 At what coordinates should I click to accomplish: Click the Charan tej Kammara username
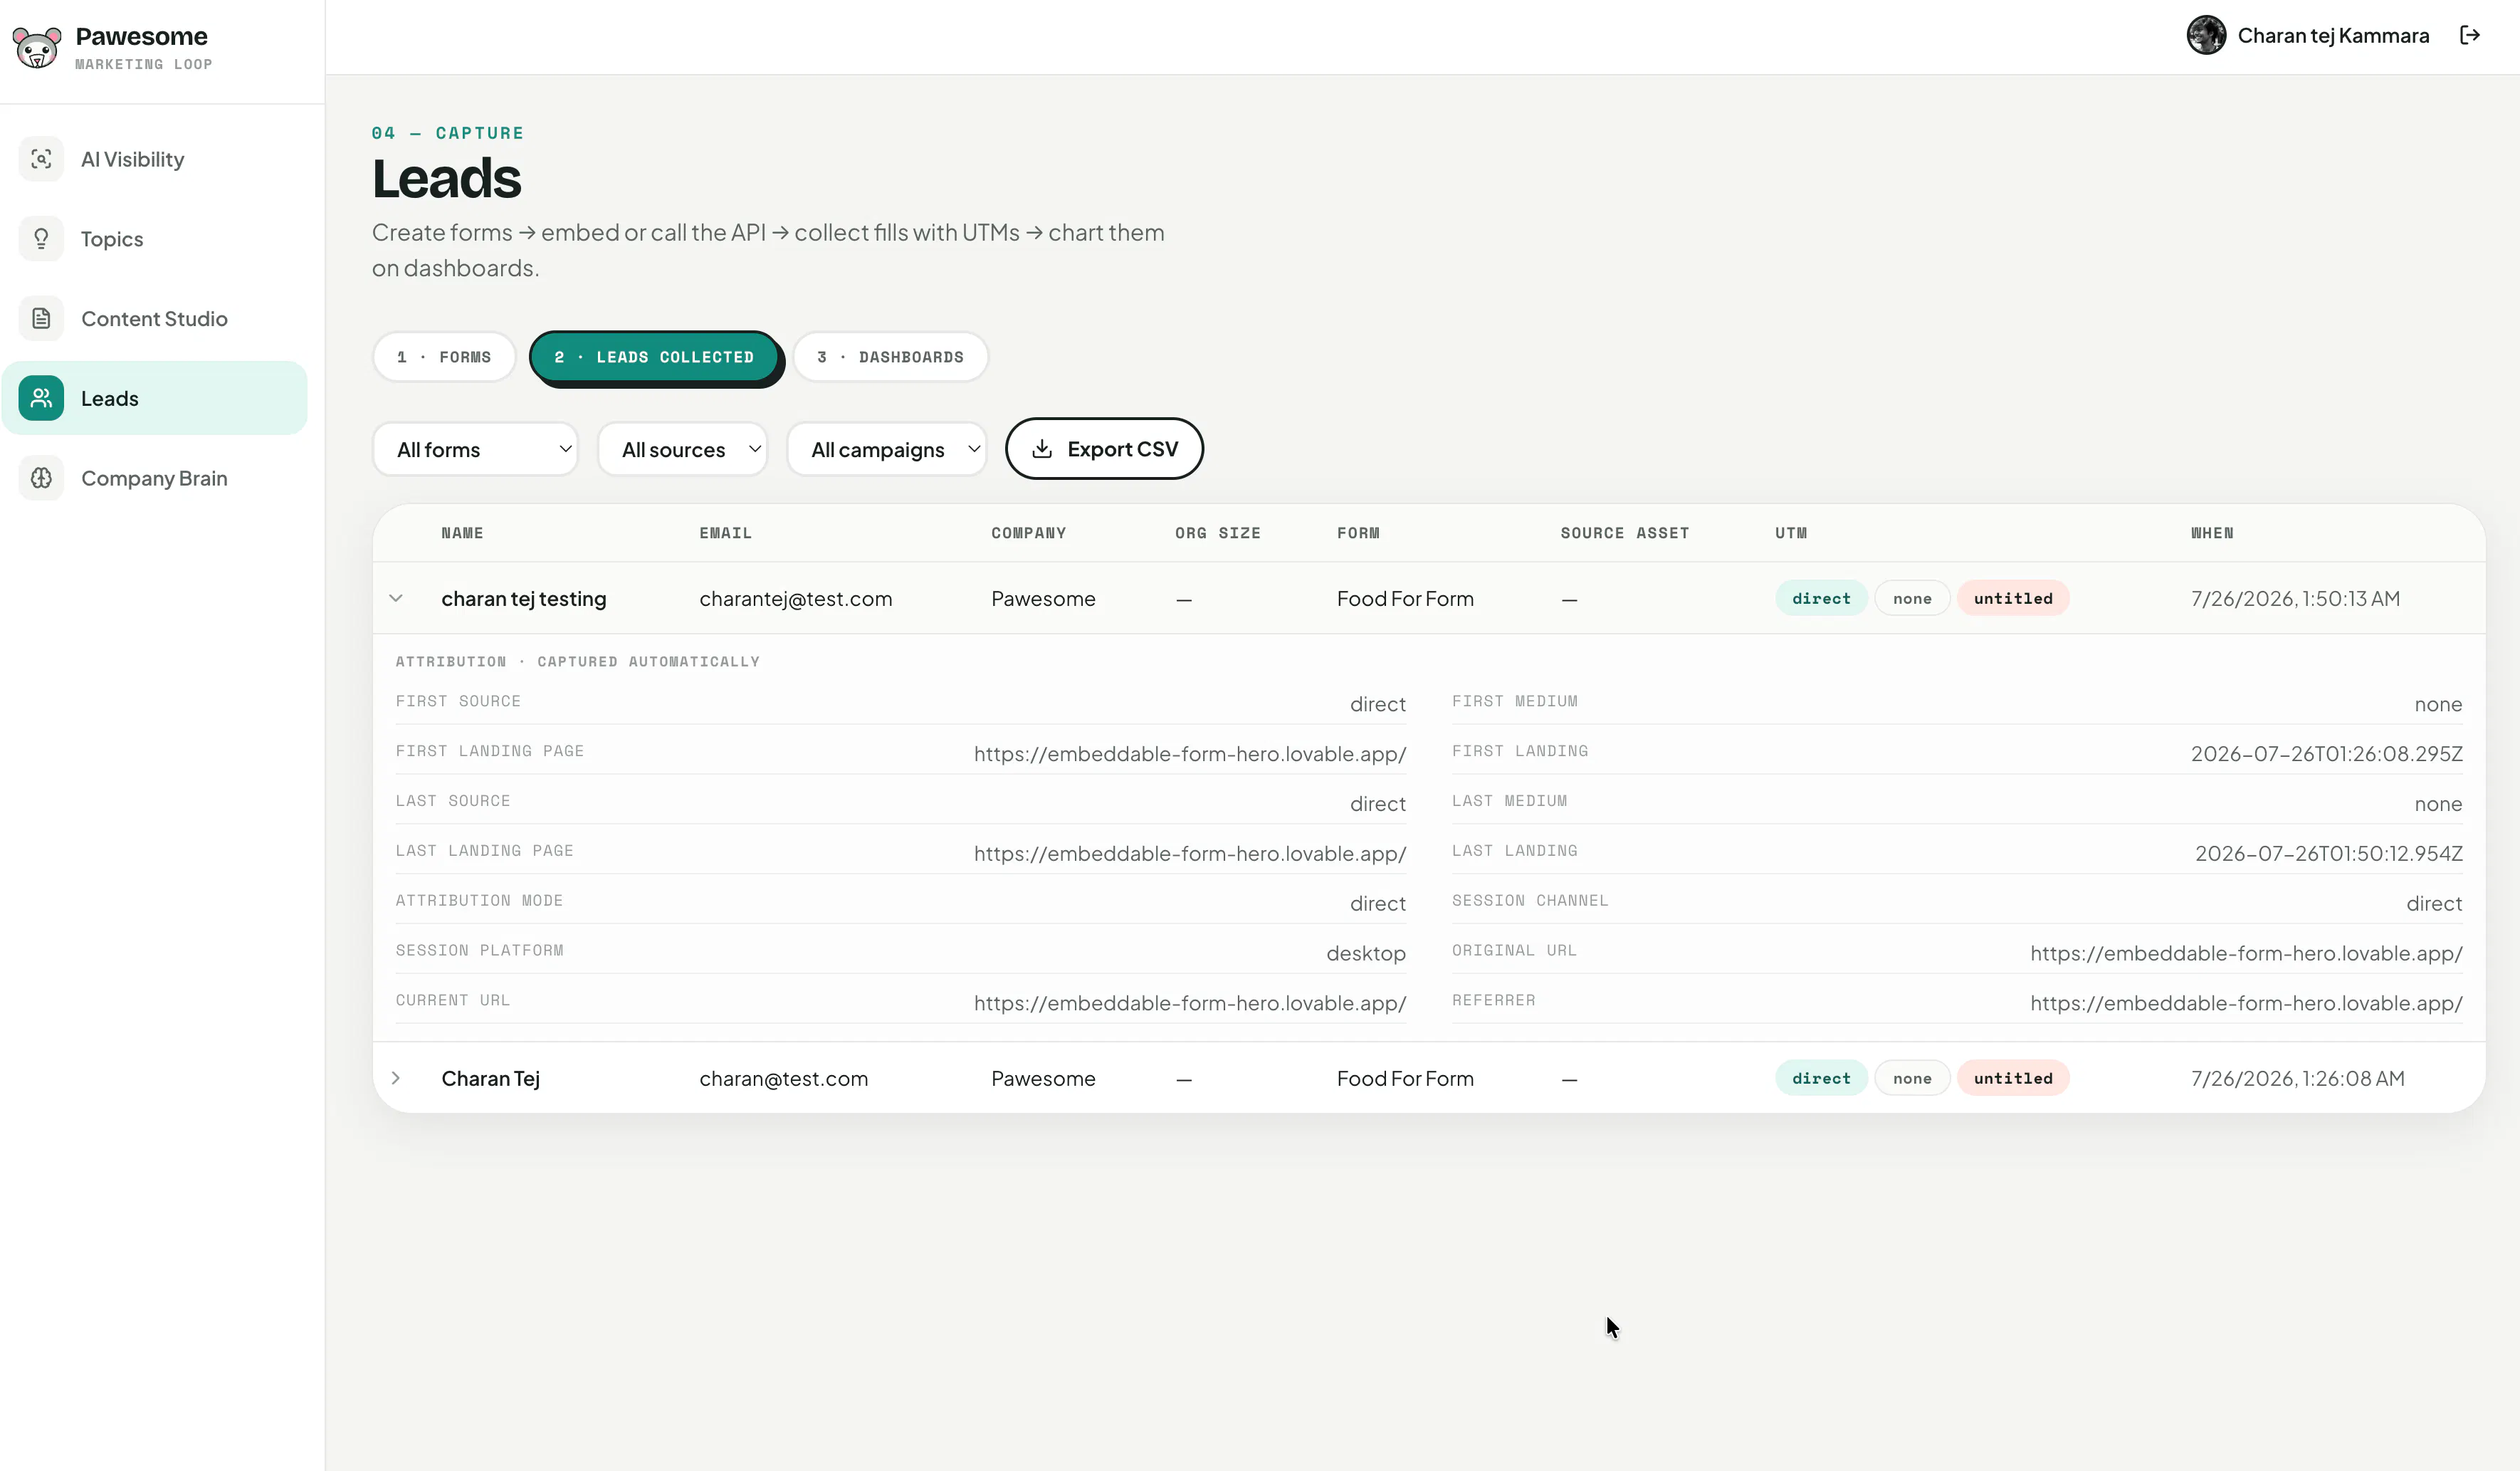pyautogui.click(x=2333, y=36)
